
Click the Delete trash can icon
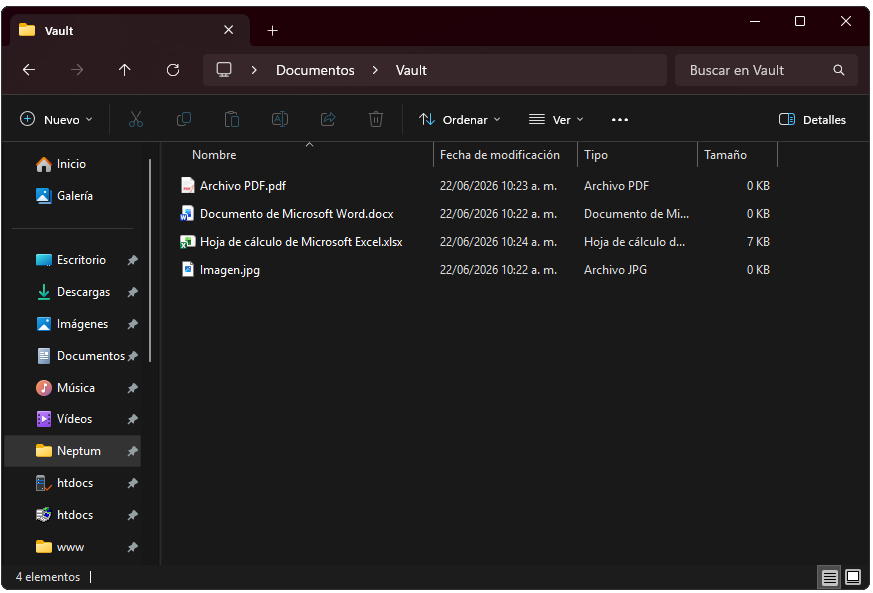tap(376, 119)
